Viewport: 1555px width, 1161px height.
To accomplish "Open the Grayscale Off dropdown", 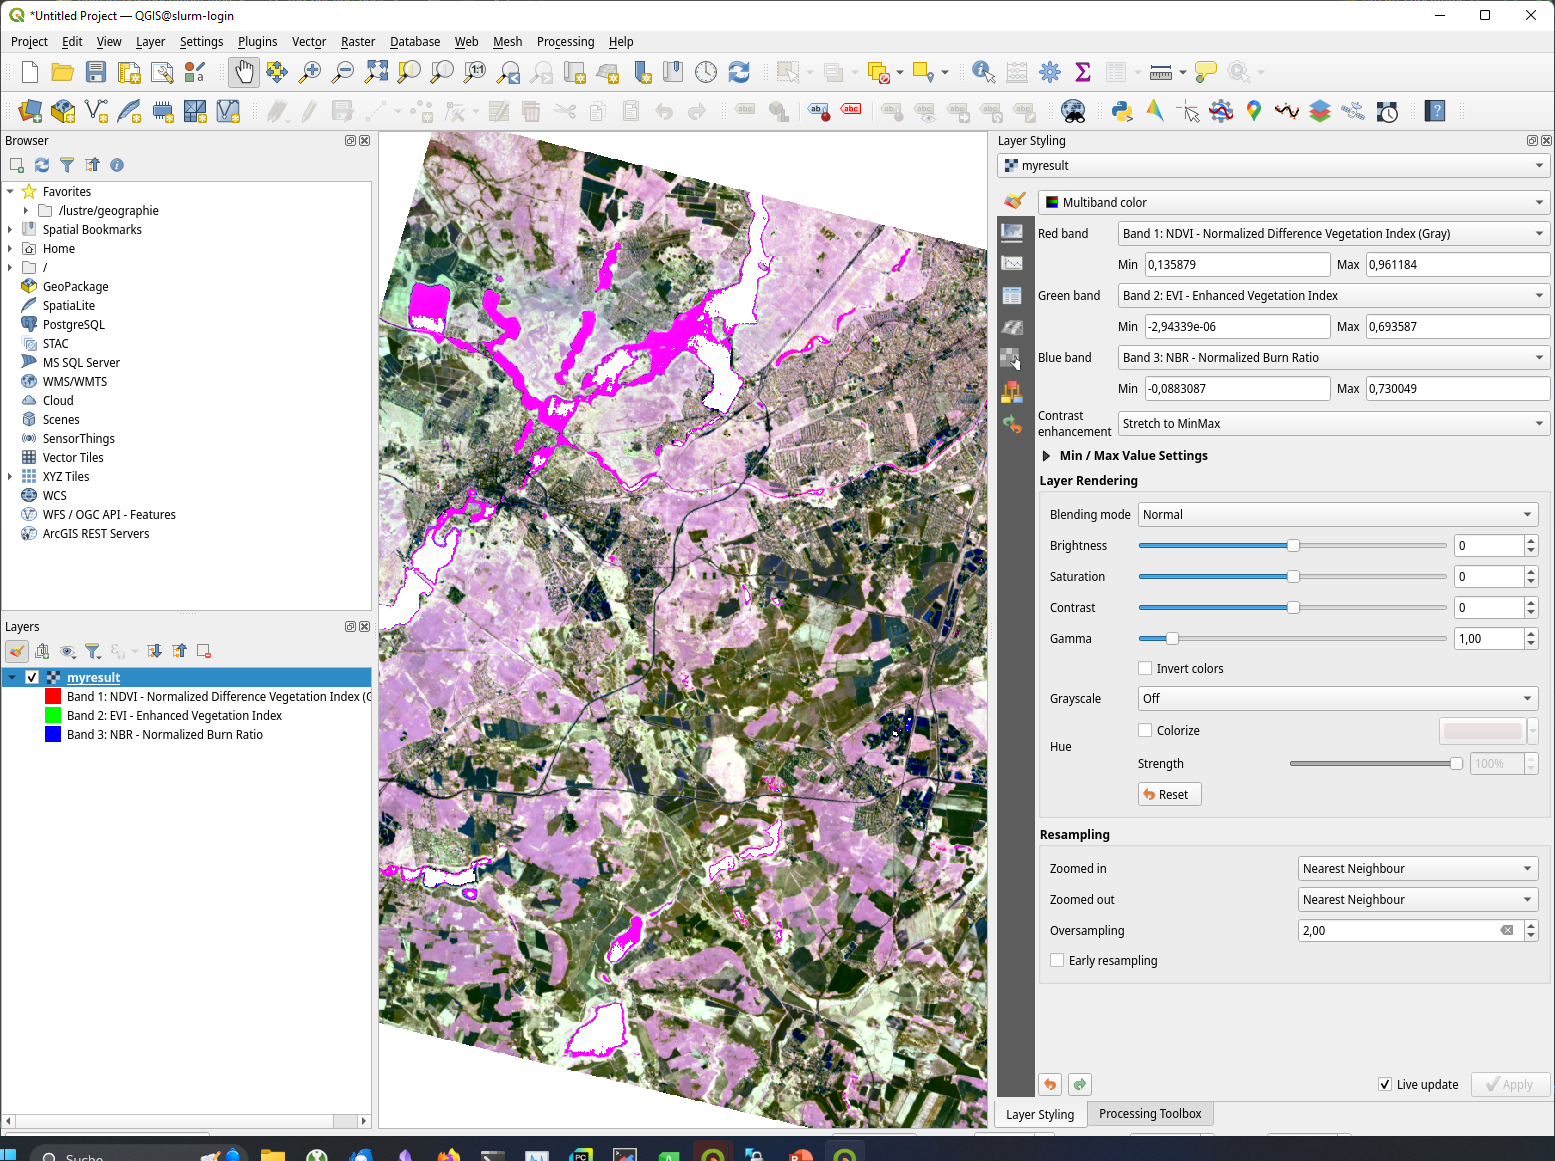I will coord(1338,698).
